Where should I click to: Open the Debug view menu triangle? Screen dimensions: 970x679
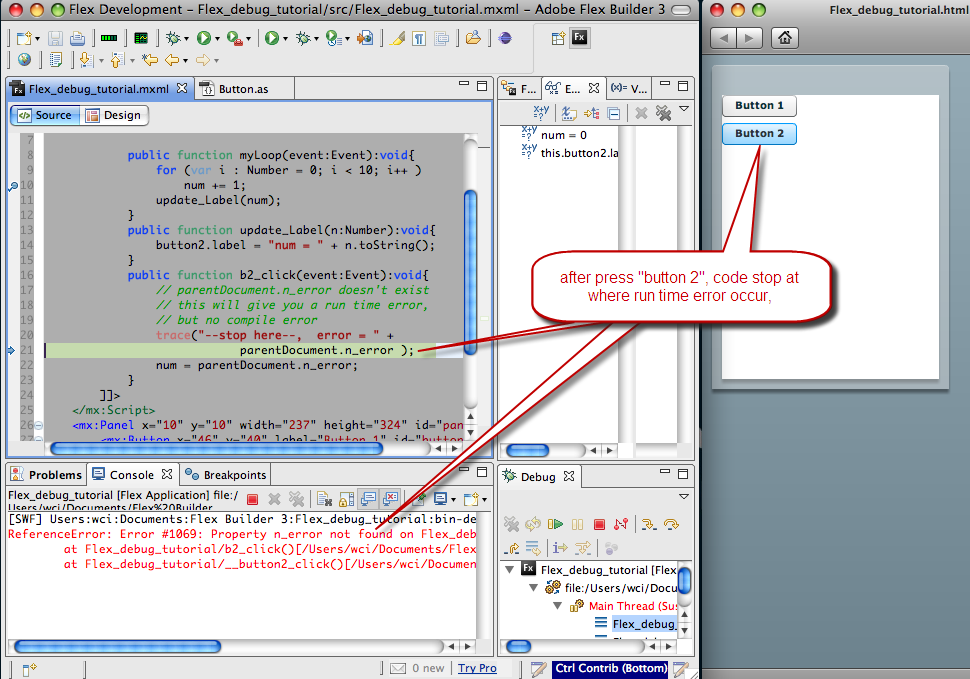(684, 496)
